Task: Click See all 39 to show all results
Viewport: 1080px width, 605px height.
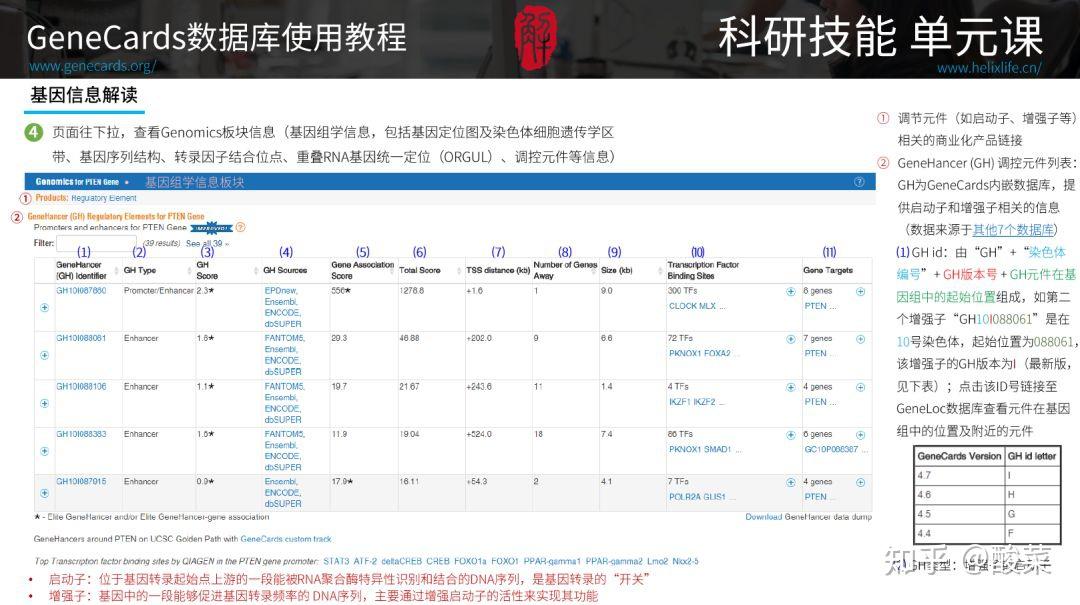Action: point(205,242)
